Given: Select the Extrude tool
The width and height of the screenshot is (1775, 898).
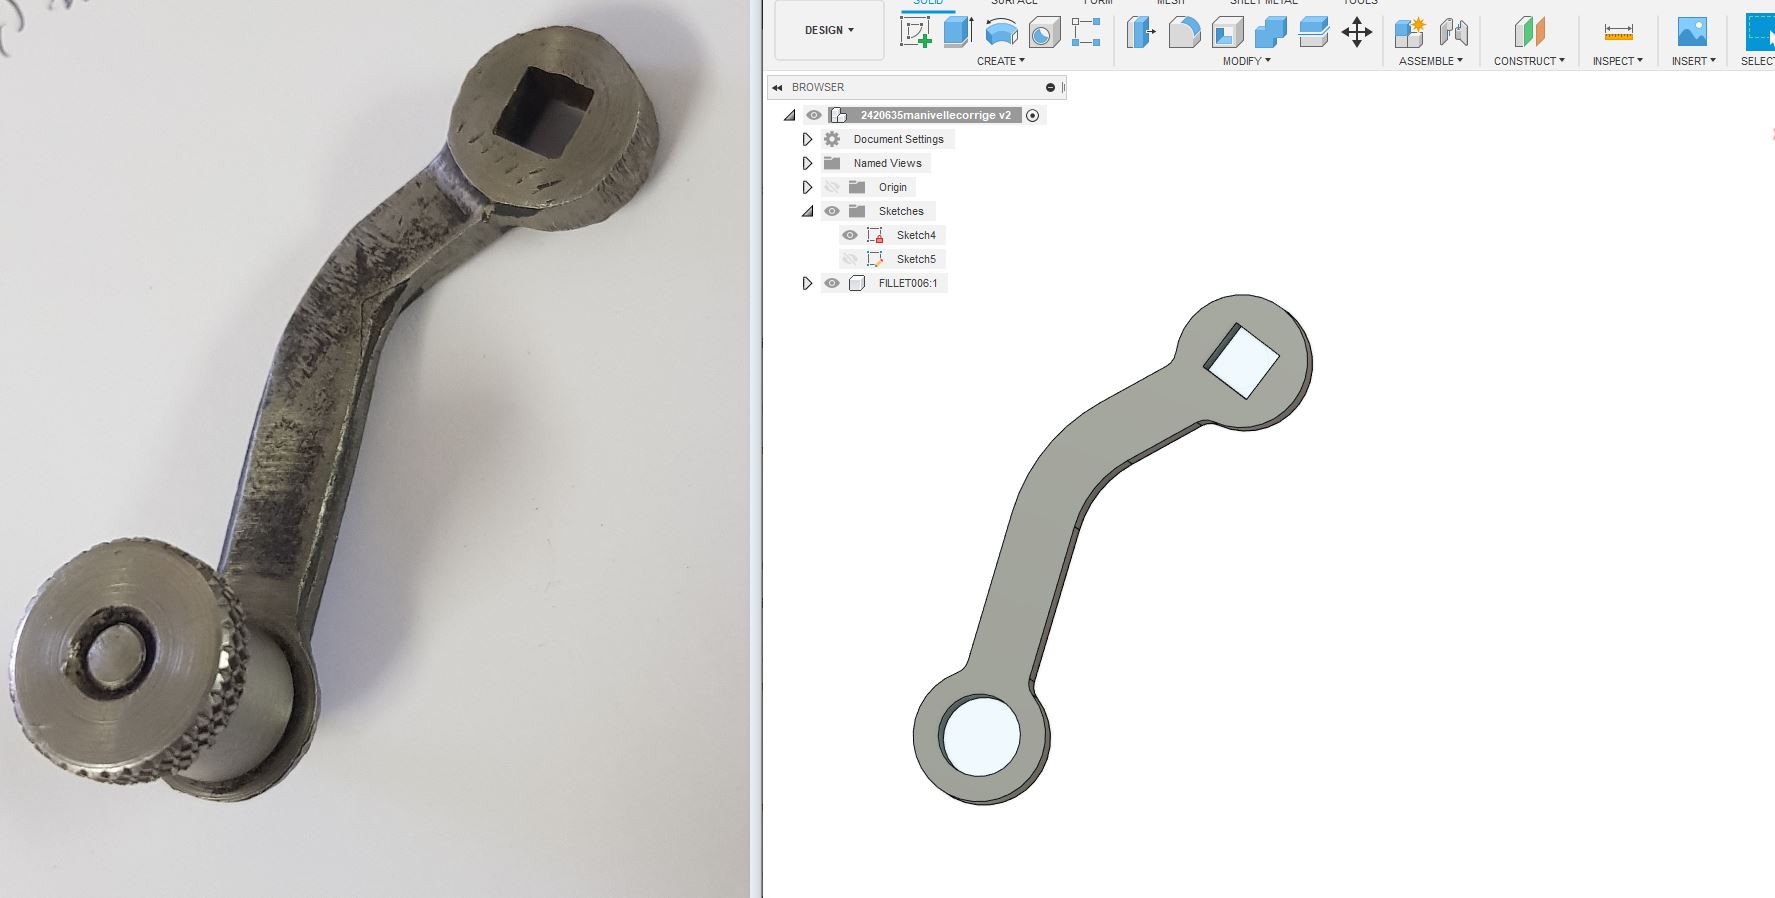Looking at the screenshot, I should (958, 32).
